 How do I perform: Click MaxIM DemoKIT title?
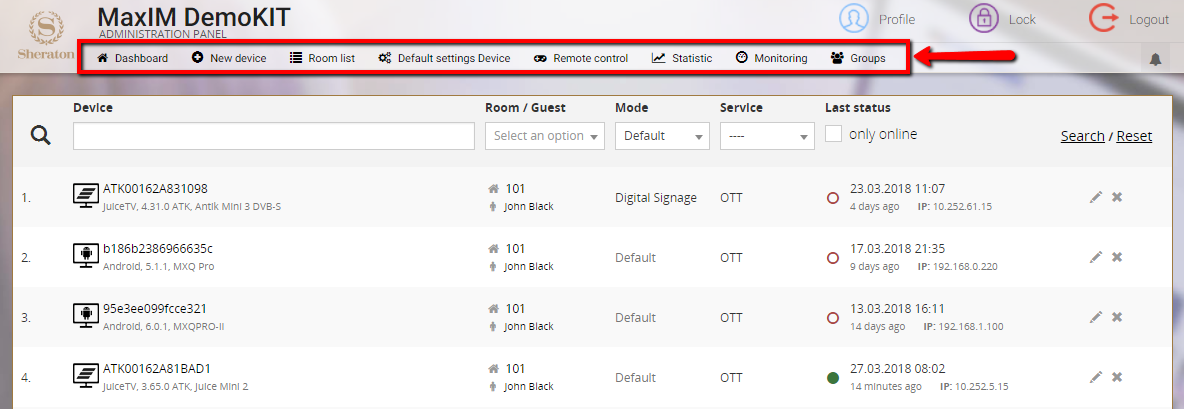pyautogui.click(x=194, y=17)
